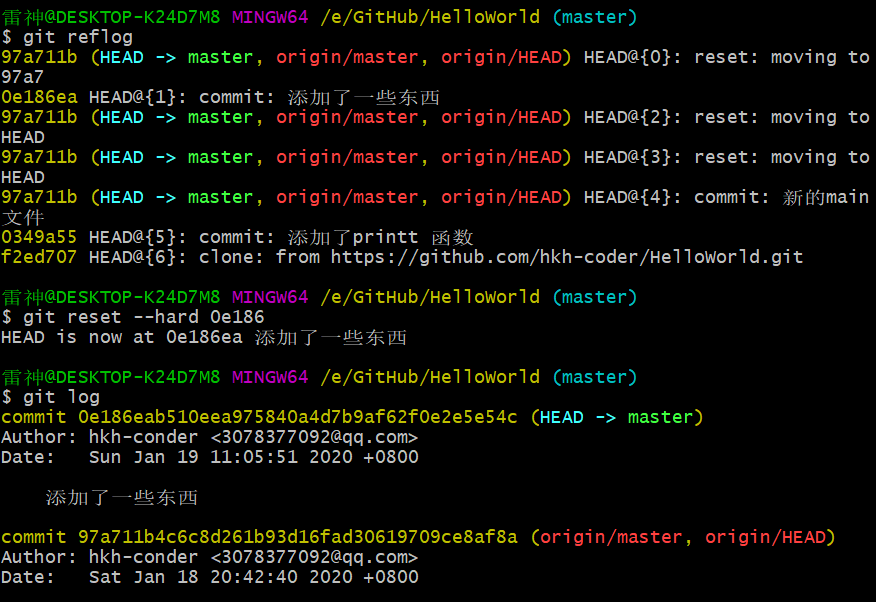Click the HEAD@{2} reflog entry label

pyautogui.click(x=632, y=117)
